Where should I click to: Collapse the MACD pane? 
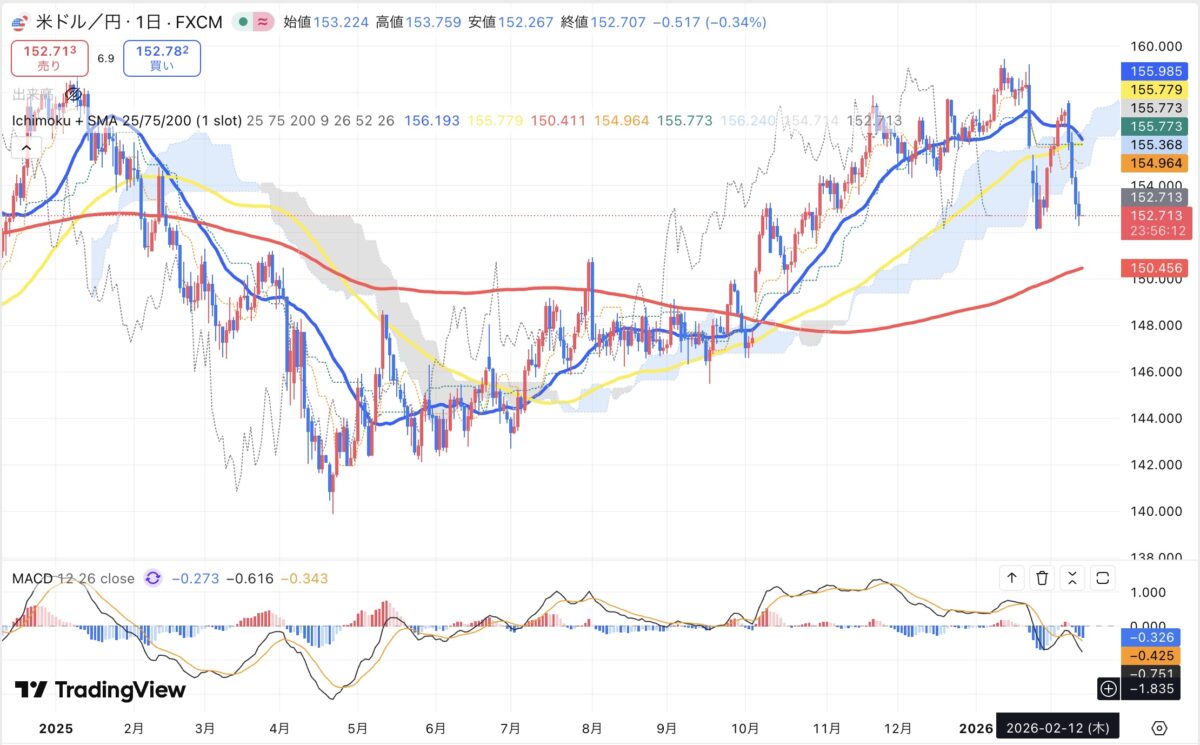tap(1072, 577)
